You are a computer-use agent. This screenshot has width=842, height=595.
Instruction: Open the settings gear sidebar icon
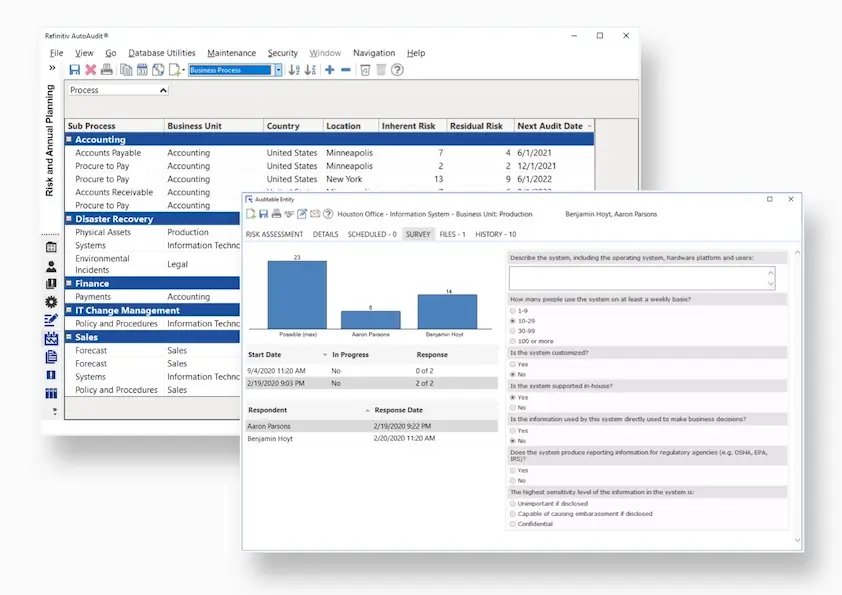tap(51, 302)
